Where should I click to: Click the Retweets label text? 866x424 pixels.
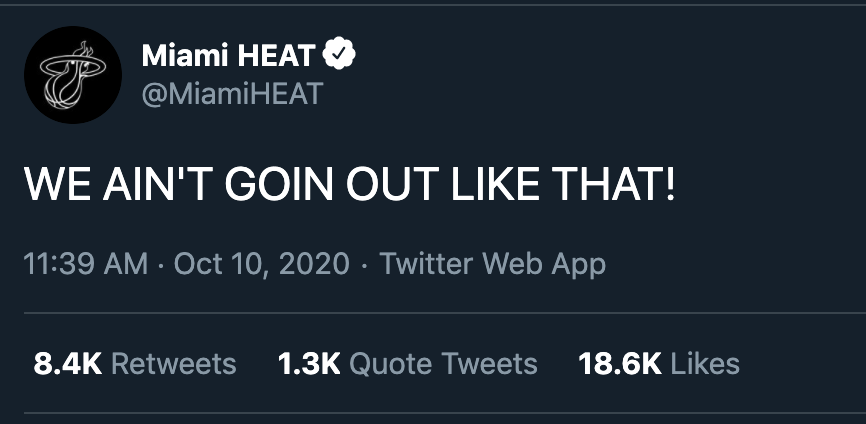click(174, 364)
